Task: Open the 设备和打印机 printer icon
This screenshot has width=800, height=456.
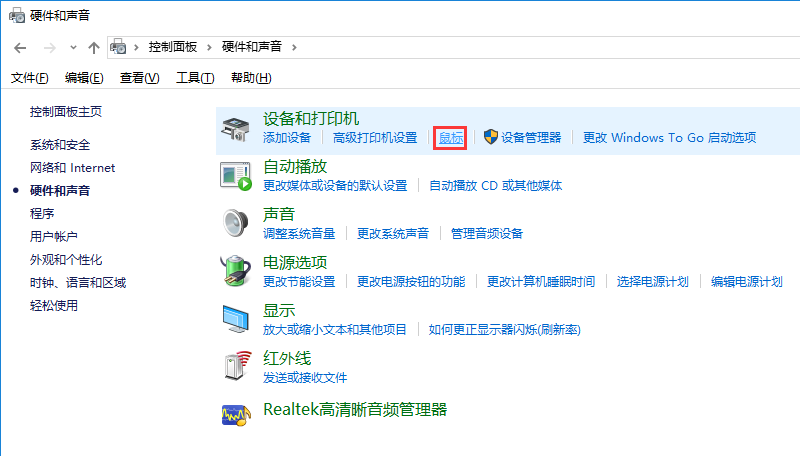Action: [235, 128]
